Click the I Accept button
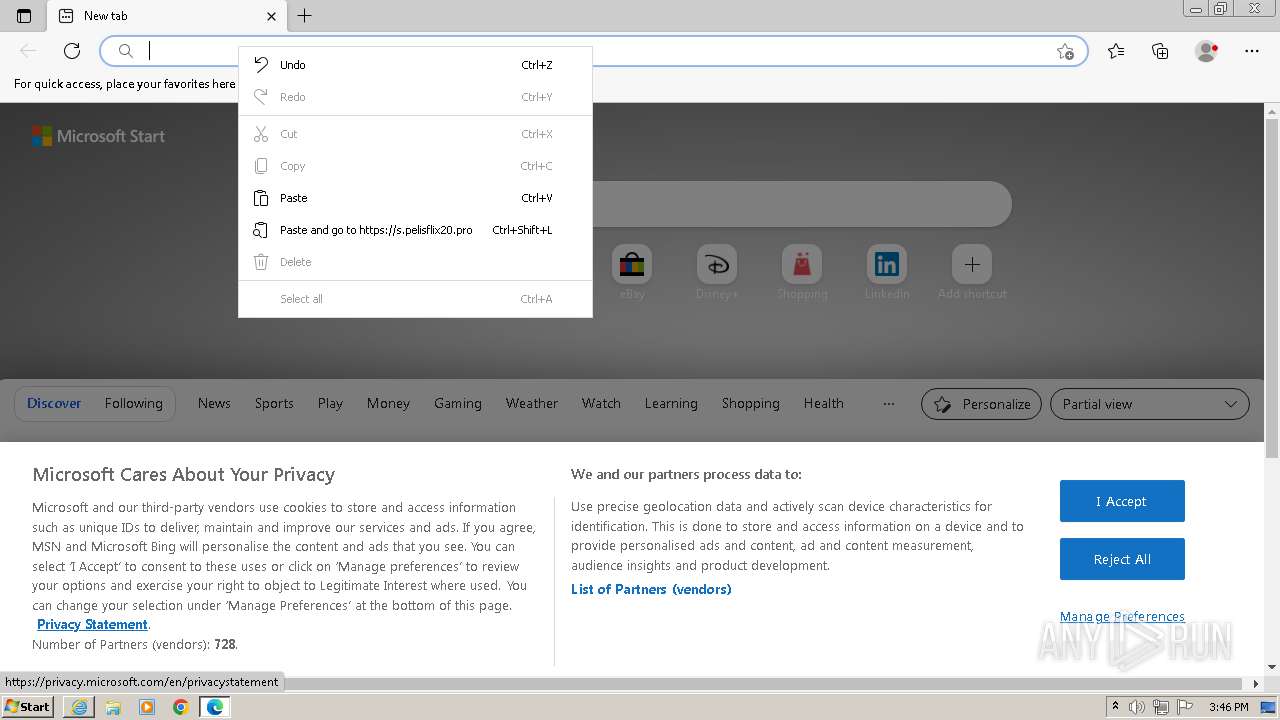This screenshot has width=1280, height=720. coord(1122,501)
